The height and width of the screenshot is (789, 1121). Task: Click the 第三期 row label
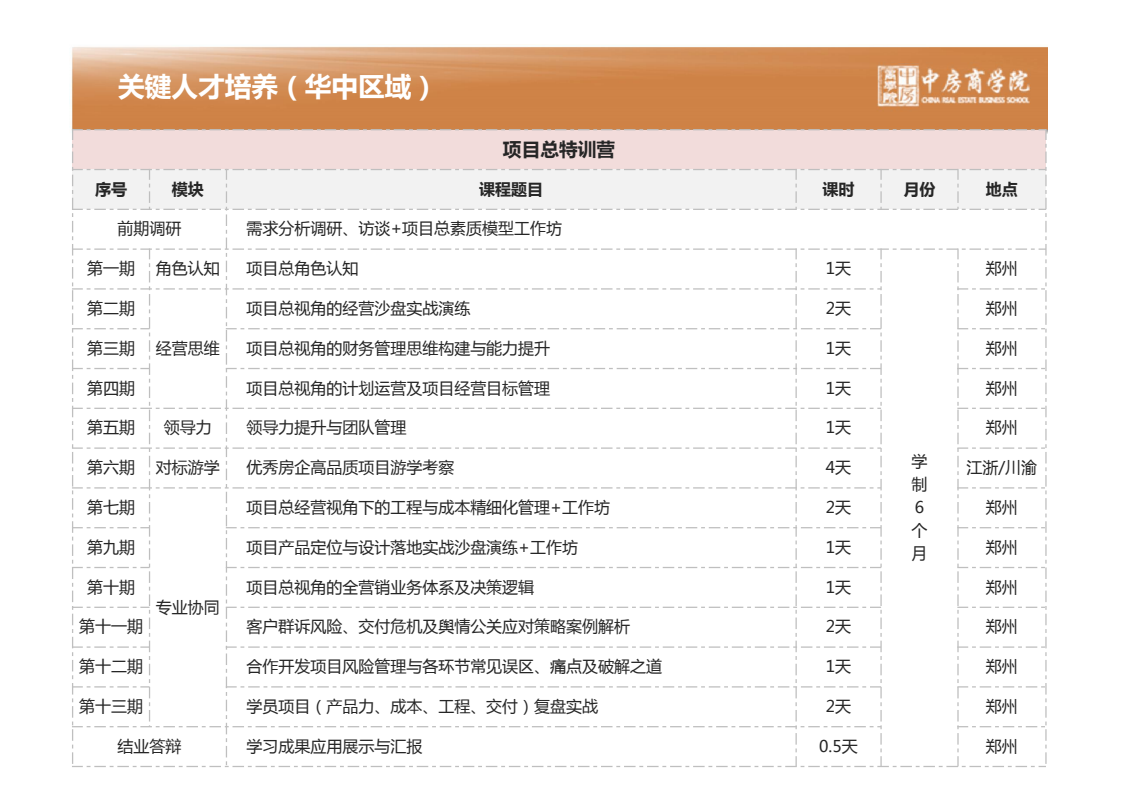[x=111, y=349]
